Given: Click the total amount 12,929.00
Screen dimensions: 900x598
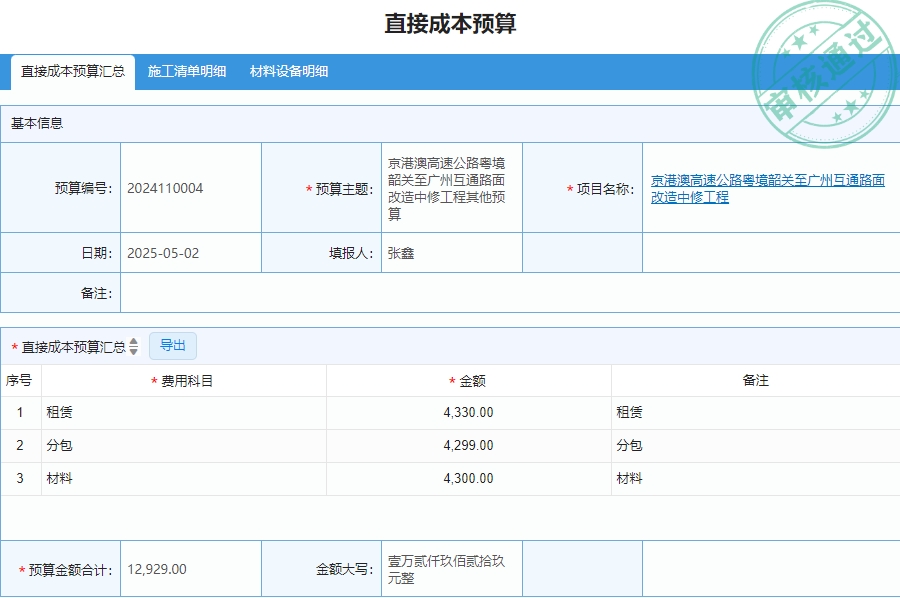Looking at the screenshot, I should (157, 569).
